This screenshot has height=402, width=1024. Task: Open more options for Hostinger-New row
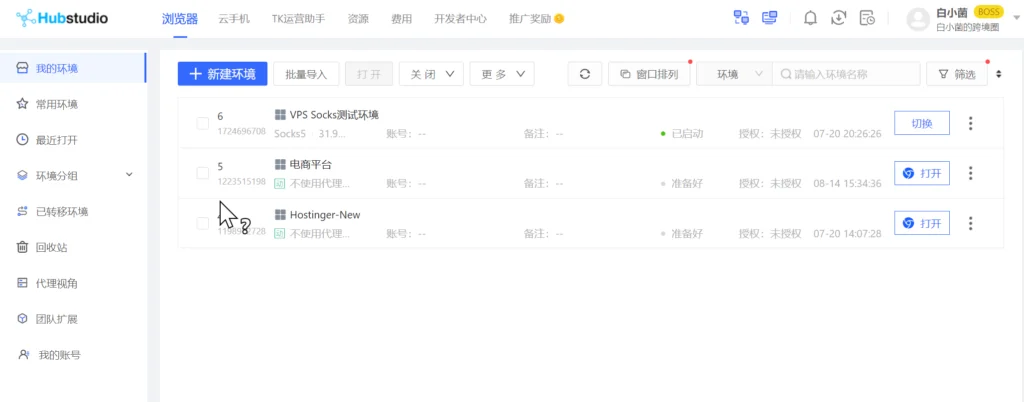(970, 223)
